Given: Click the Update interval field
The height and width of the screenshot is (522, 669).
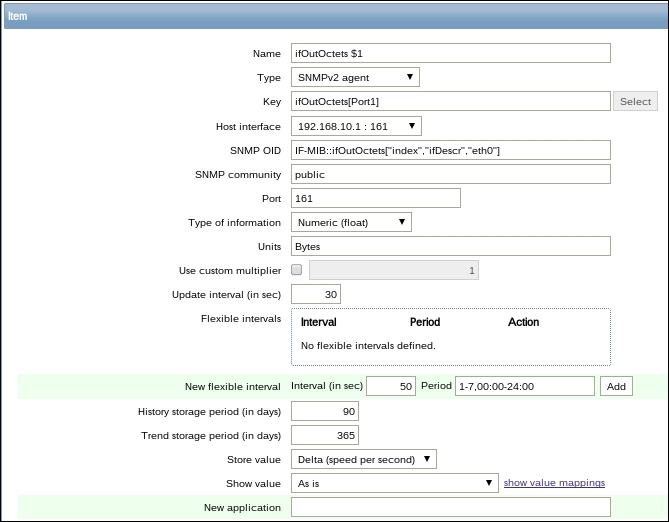Looking at the screenshot, I should pos(316,294).
